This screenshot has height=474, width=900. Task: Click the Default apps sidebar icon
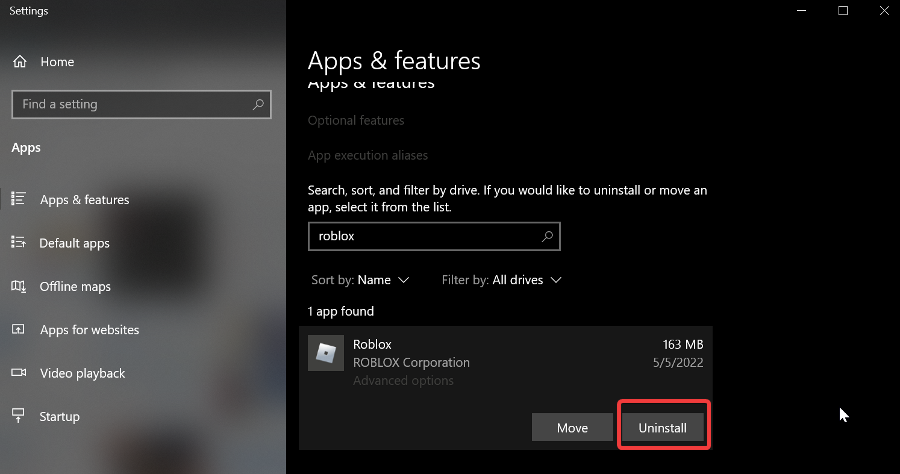point(18,243)
